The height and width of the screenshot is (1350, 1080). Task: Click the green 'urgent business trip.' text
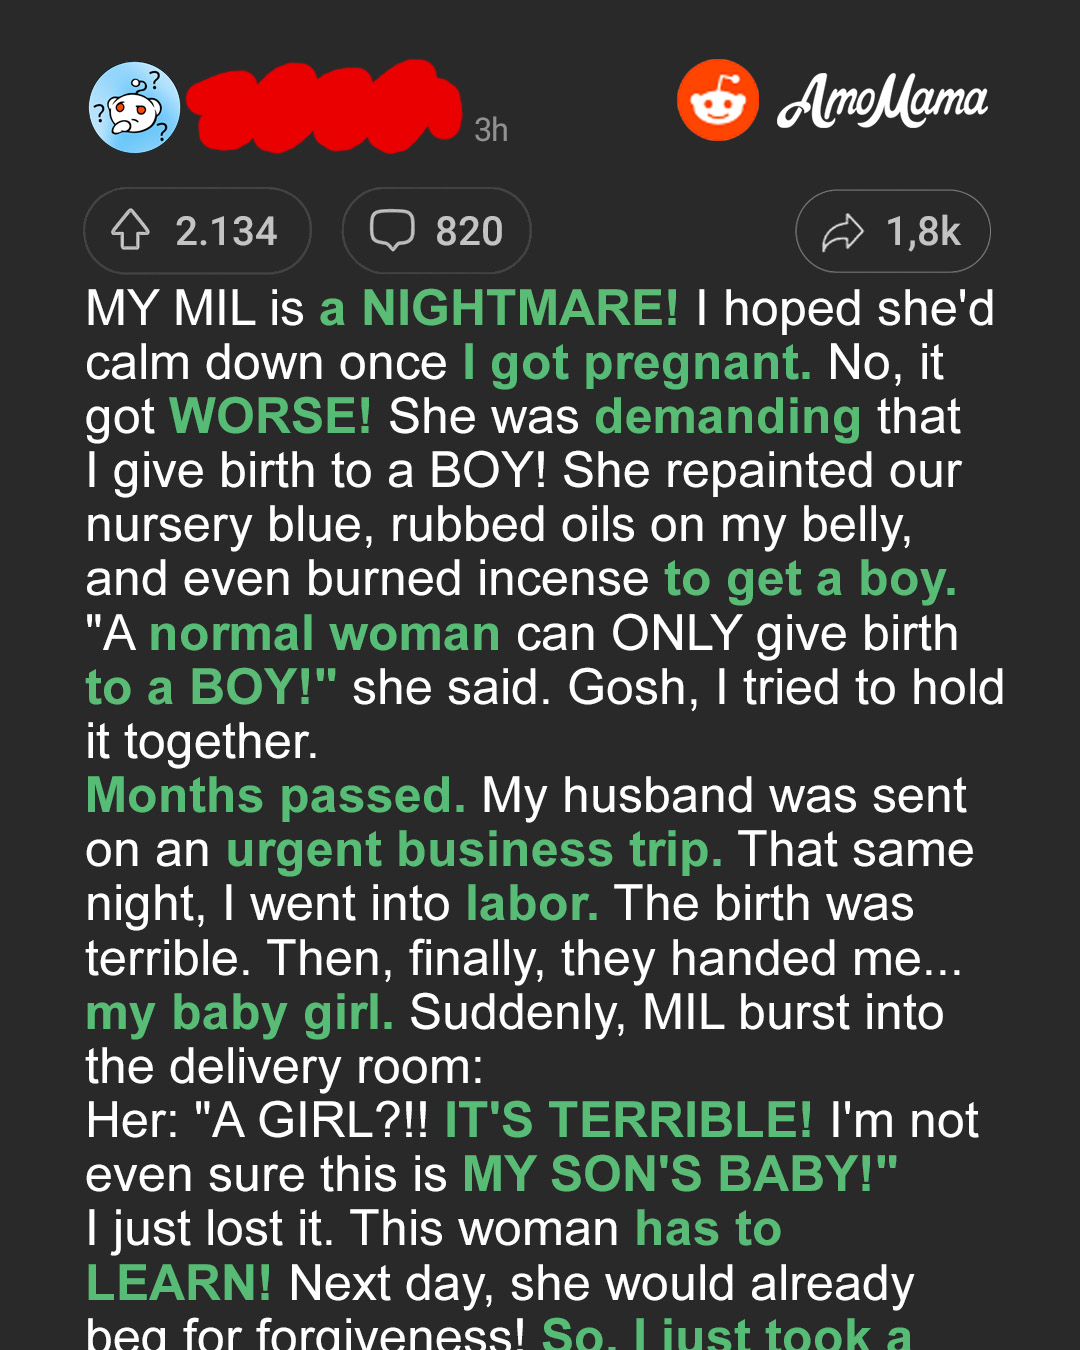475,850
